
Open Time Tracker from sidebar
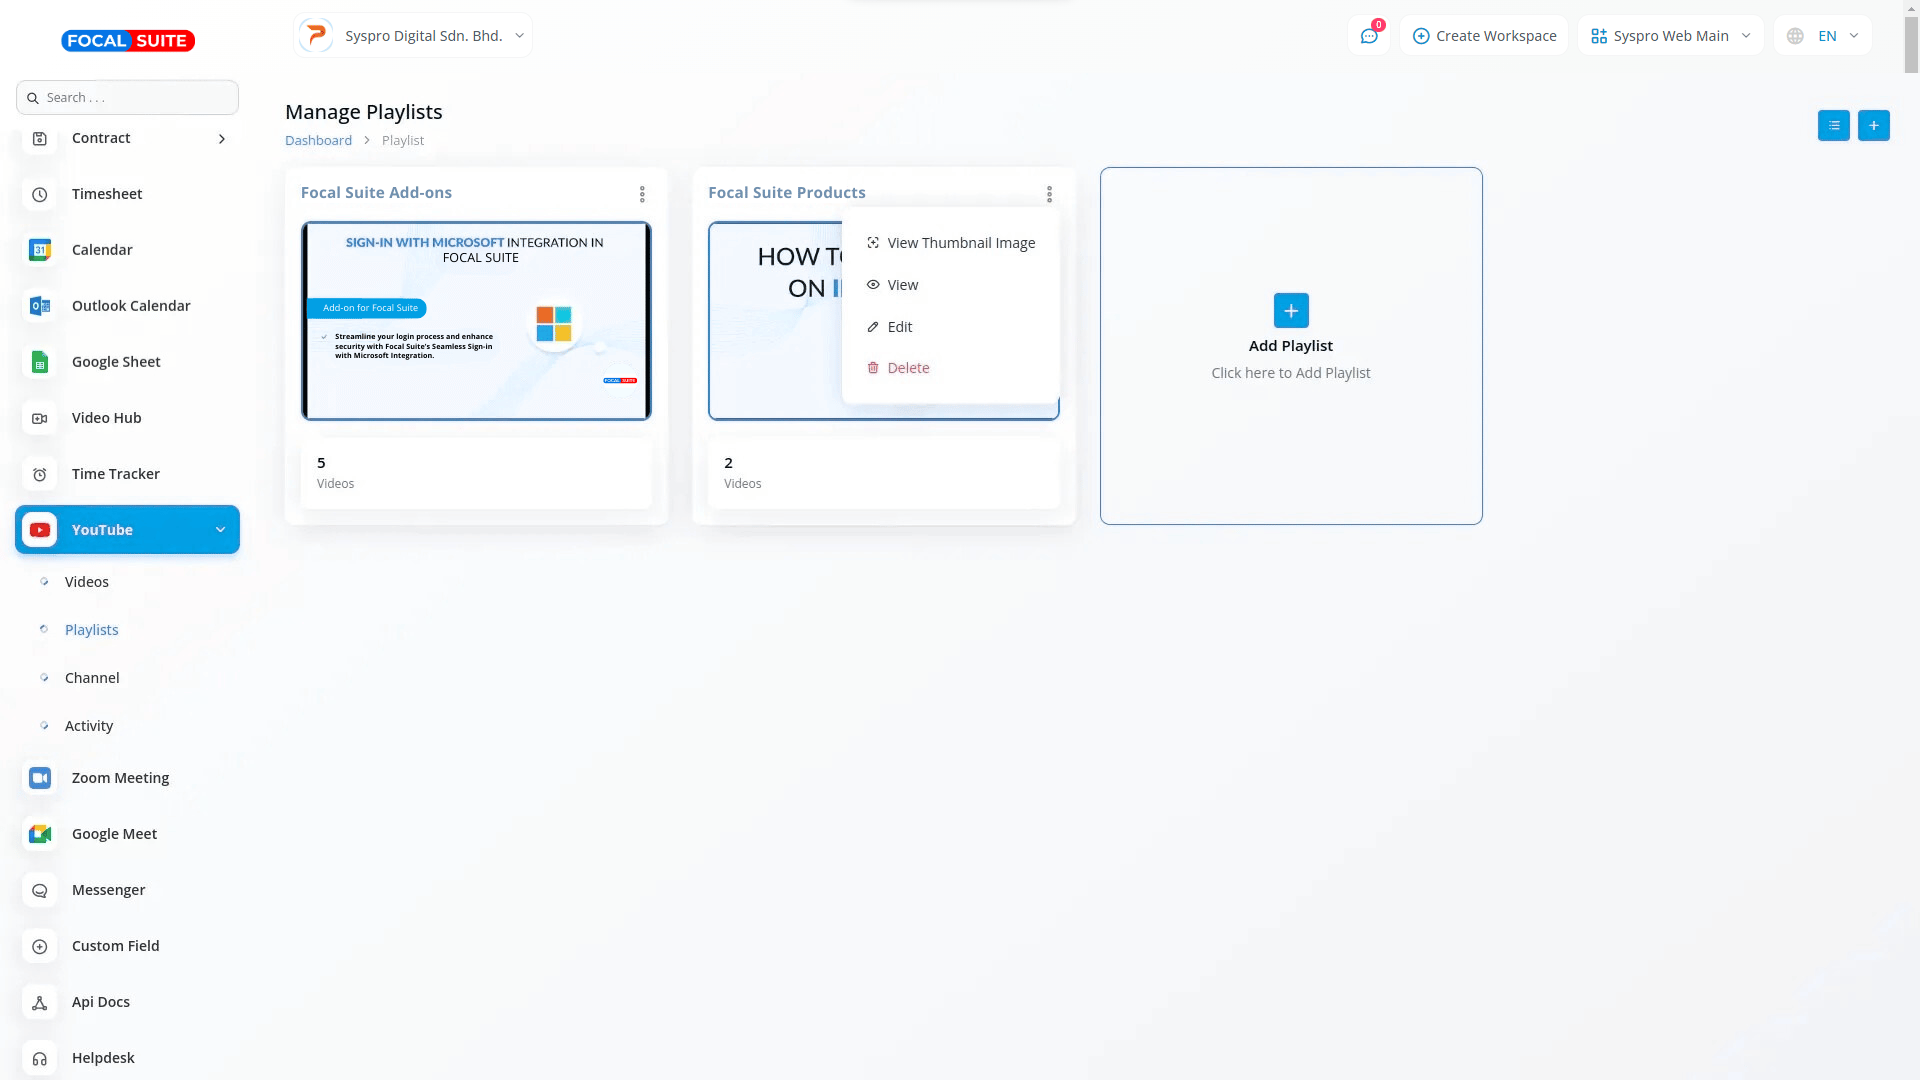coord(115,474)
